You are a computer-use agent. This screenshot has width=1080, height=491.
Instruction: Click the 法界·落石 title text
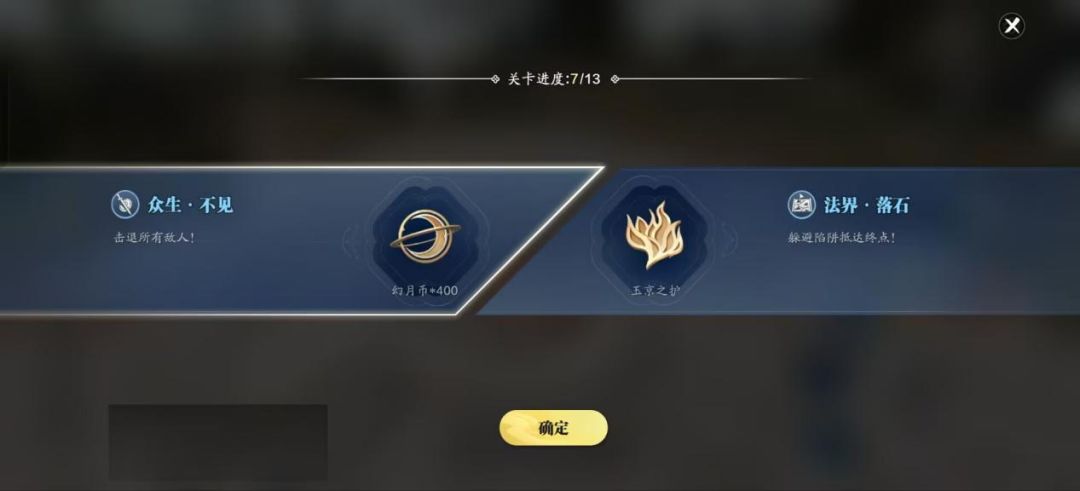(867, 205)
